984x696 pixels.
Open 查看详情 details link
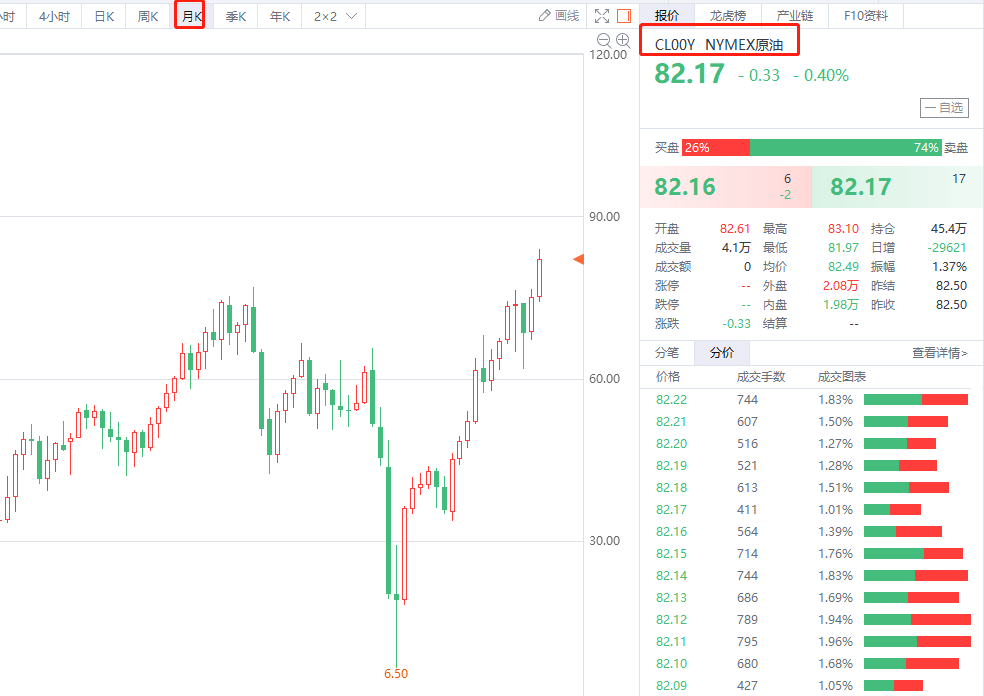[939, 353]
